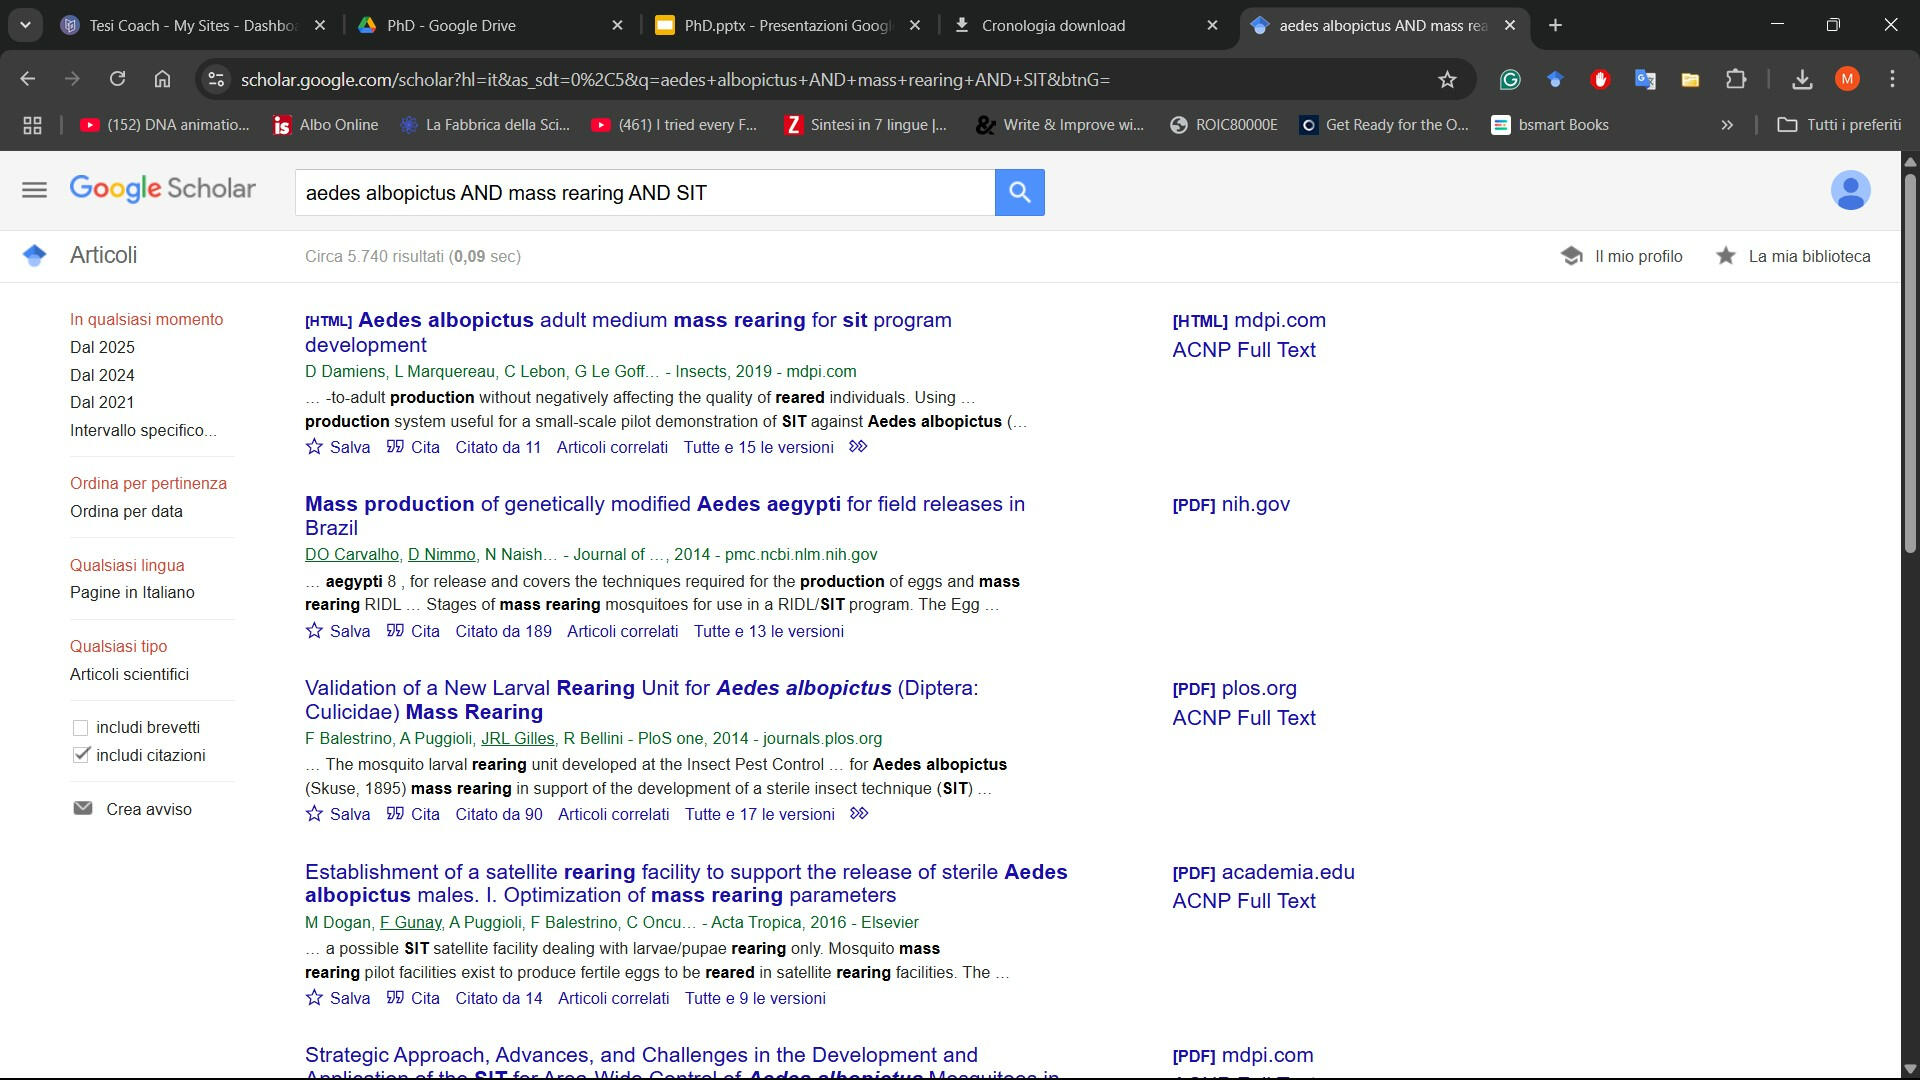Expand more options arrows on first result
This screenshot has height=1080, width=1920.
pyautogui.click(x=858, y=447)
